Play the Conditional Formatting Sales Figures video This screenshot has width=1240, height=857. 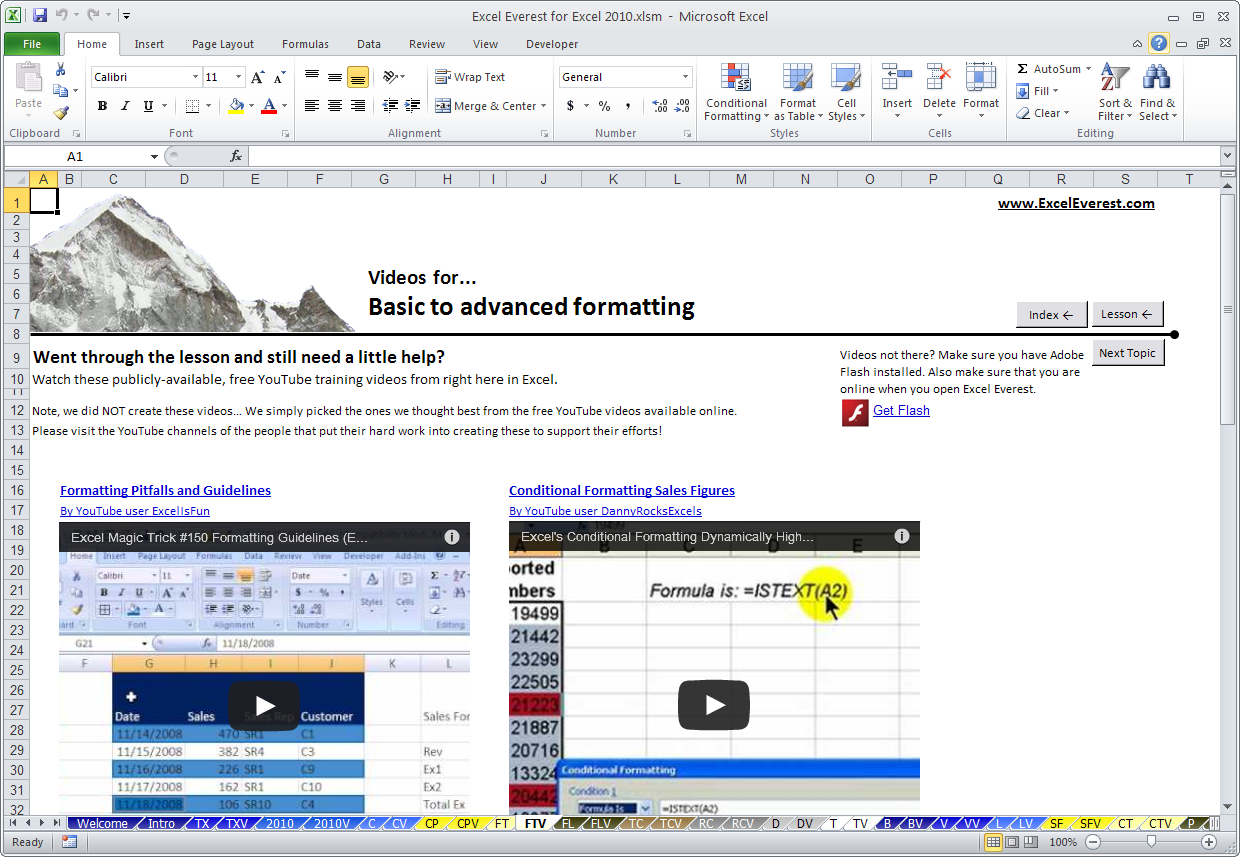tap(714, 705)
